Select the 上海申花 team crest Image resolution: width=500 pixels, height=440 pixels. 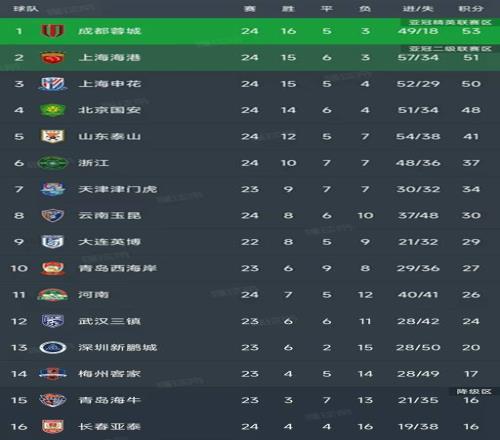pos(52,84)
